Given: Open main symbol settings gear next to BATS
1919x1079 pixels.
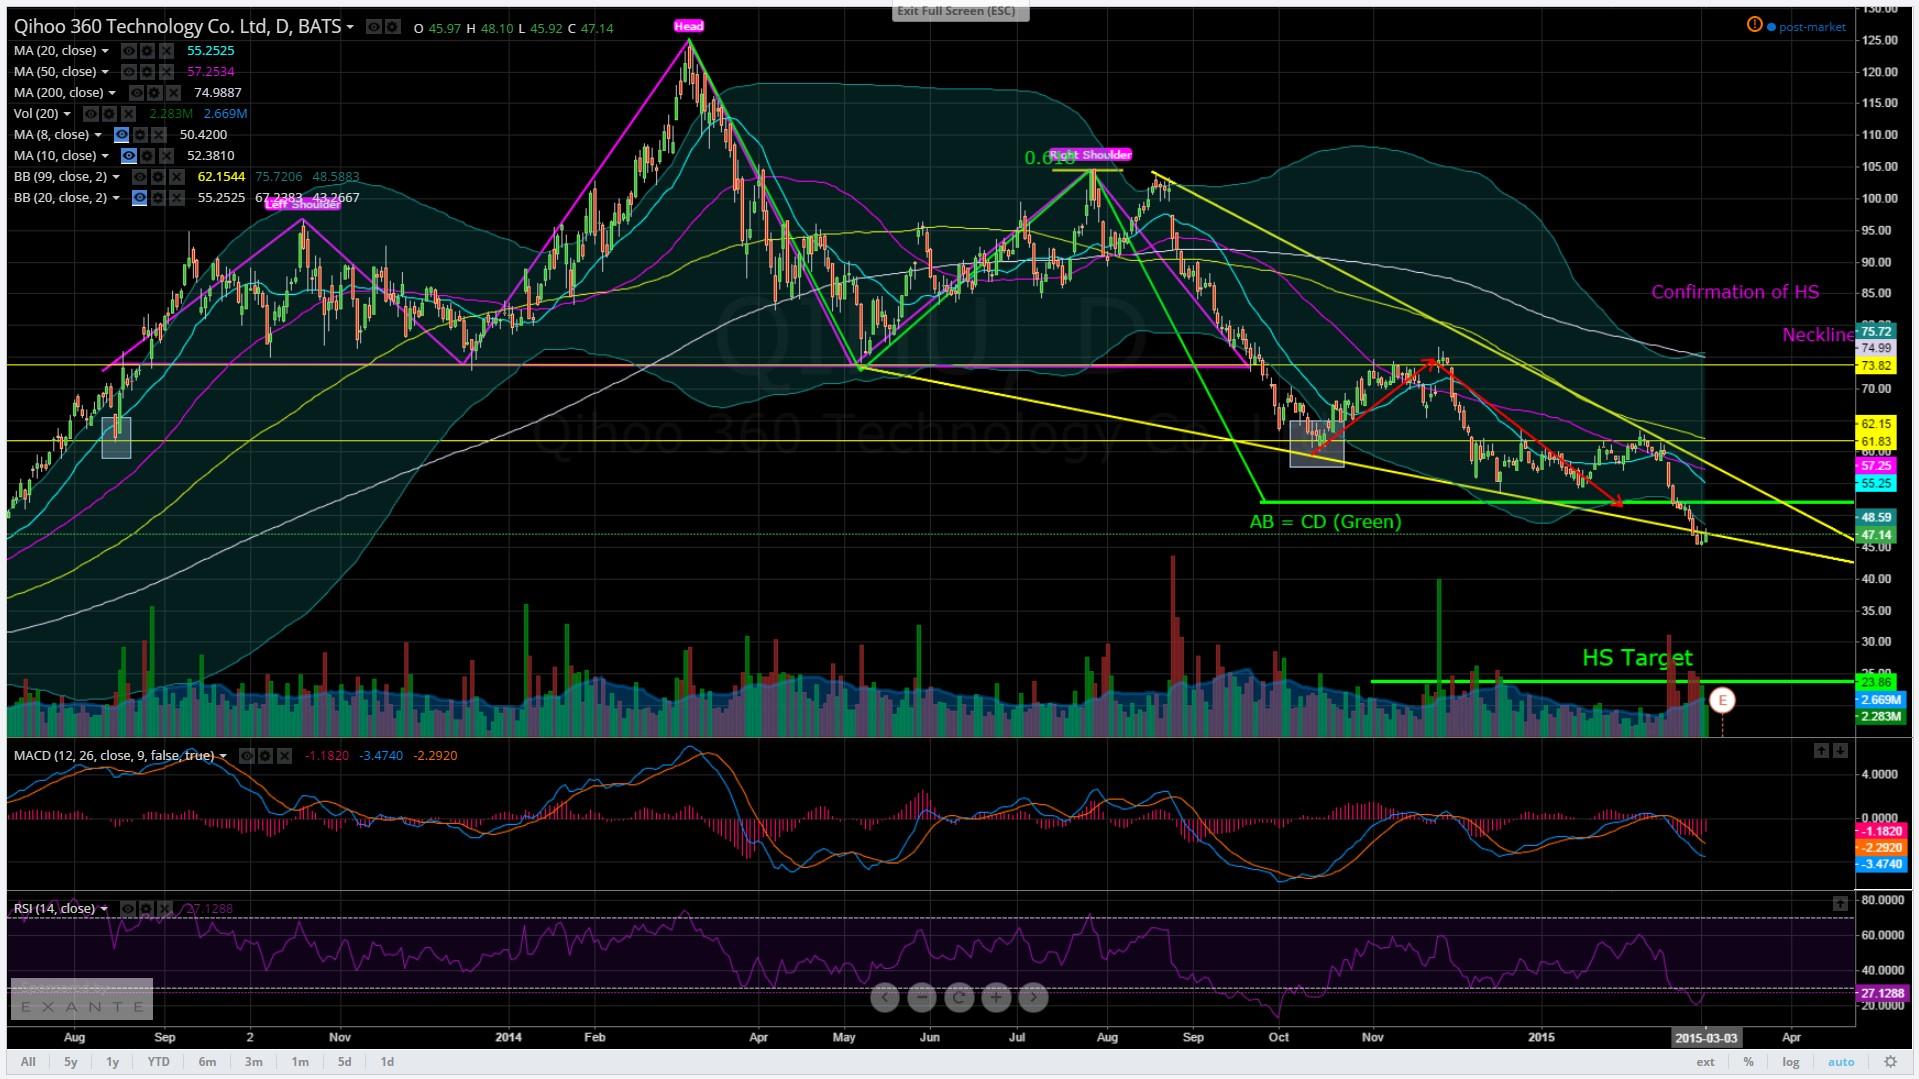Looking at the screenshot, I should click(392, 27).
